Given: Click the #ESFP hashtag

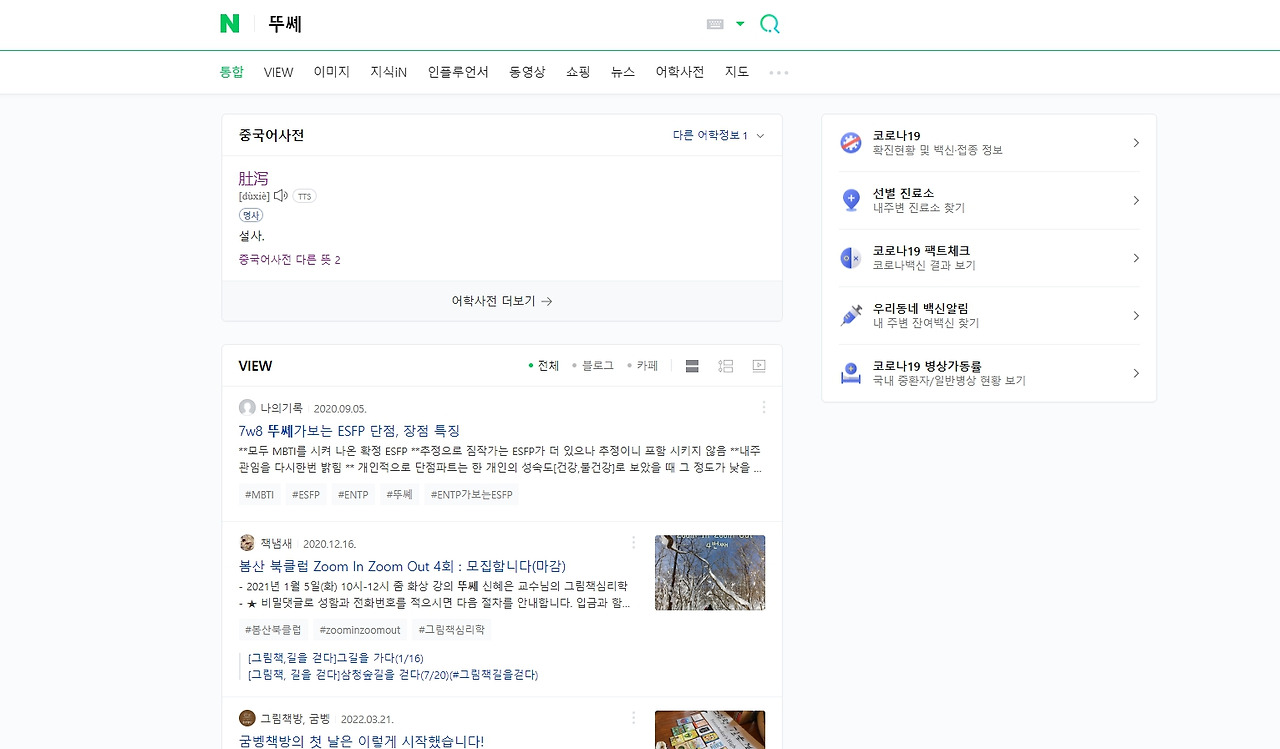Looking at the screenshot, I should point(305,494).
